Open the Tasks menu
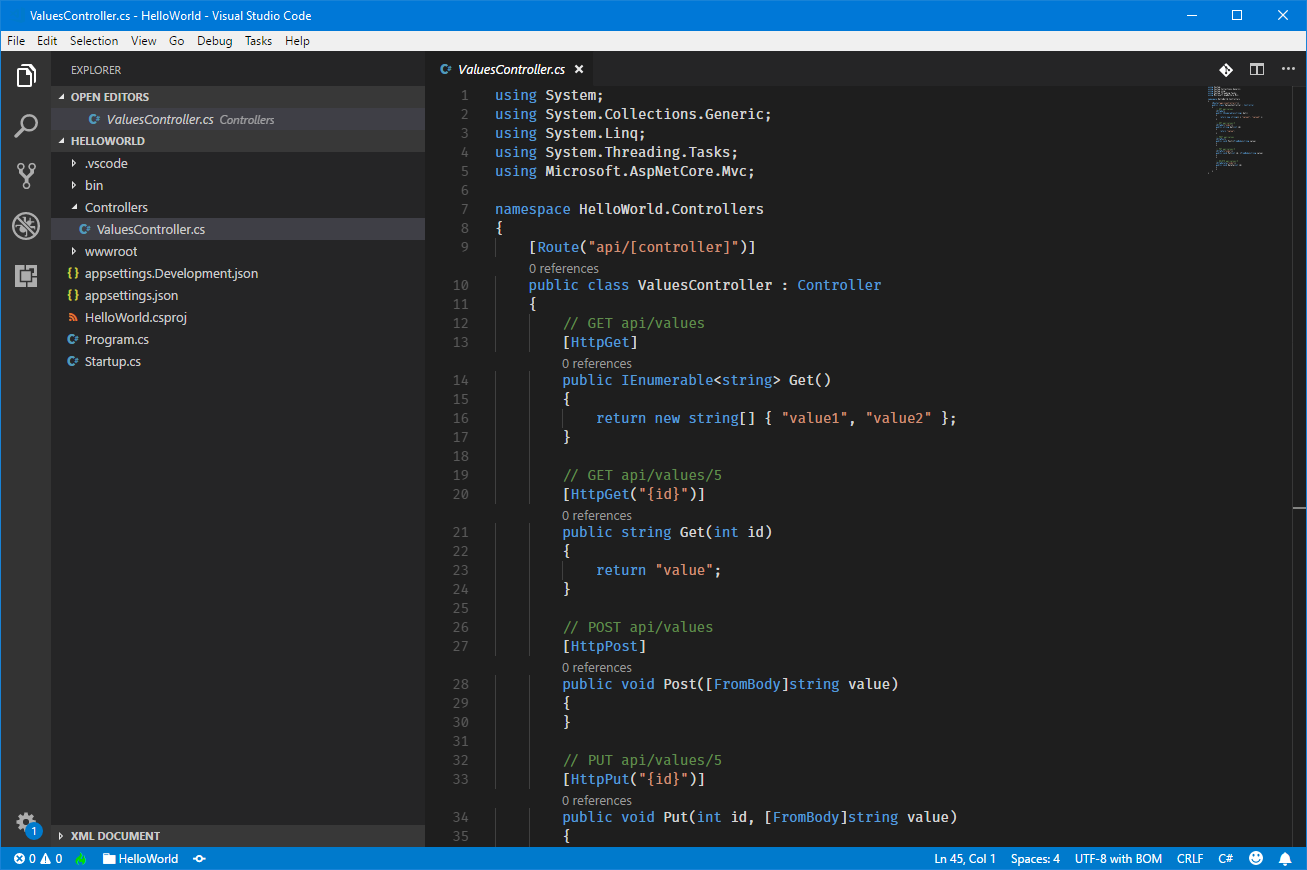The height and width of the screenshot is (870, 1307). point(259,41)
